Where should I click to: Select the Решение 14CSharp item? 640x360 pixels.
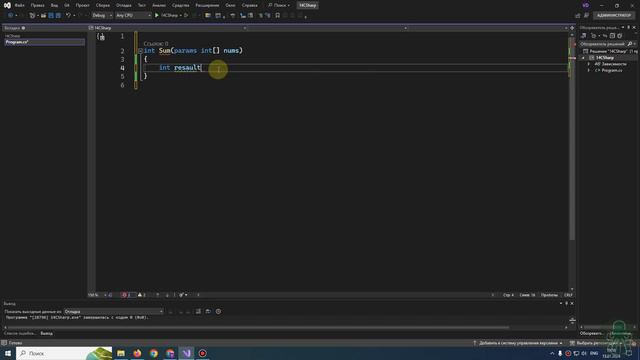610,51
